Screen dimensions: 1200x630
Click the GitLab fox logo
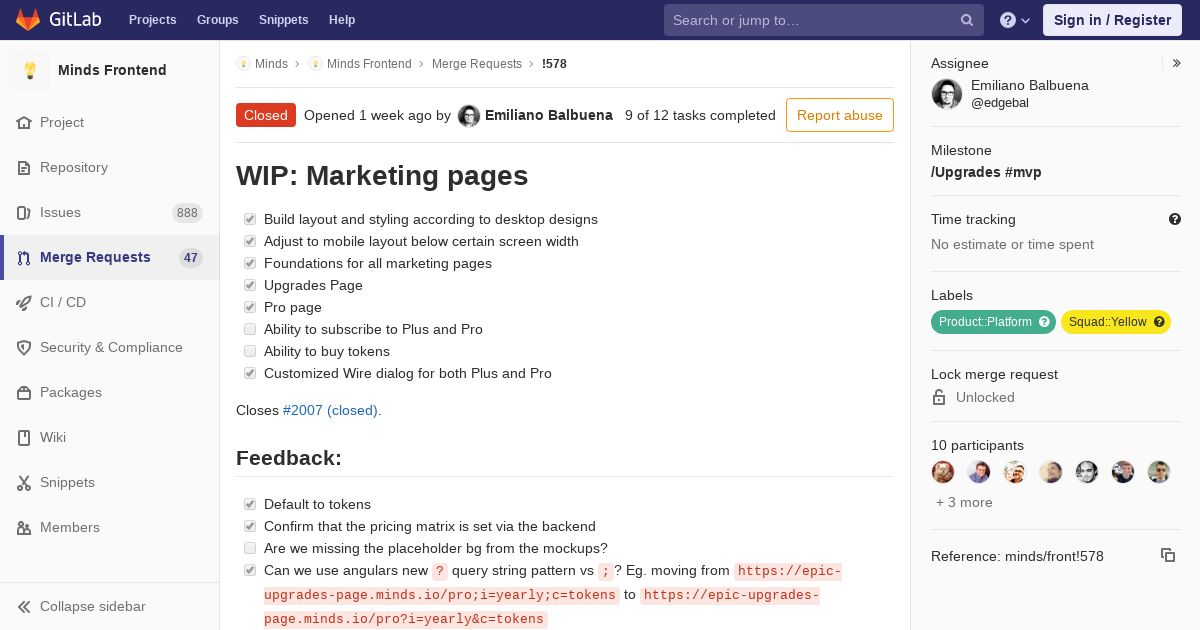(28, 20)
